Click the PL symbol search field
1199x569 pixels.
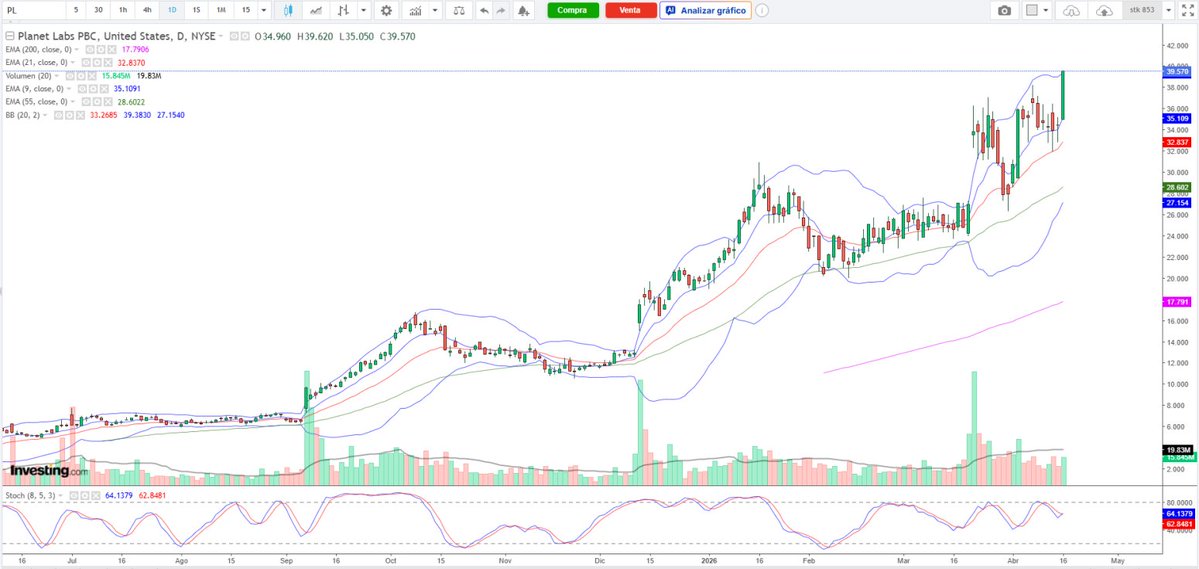[x=33, y=11]
